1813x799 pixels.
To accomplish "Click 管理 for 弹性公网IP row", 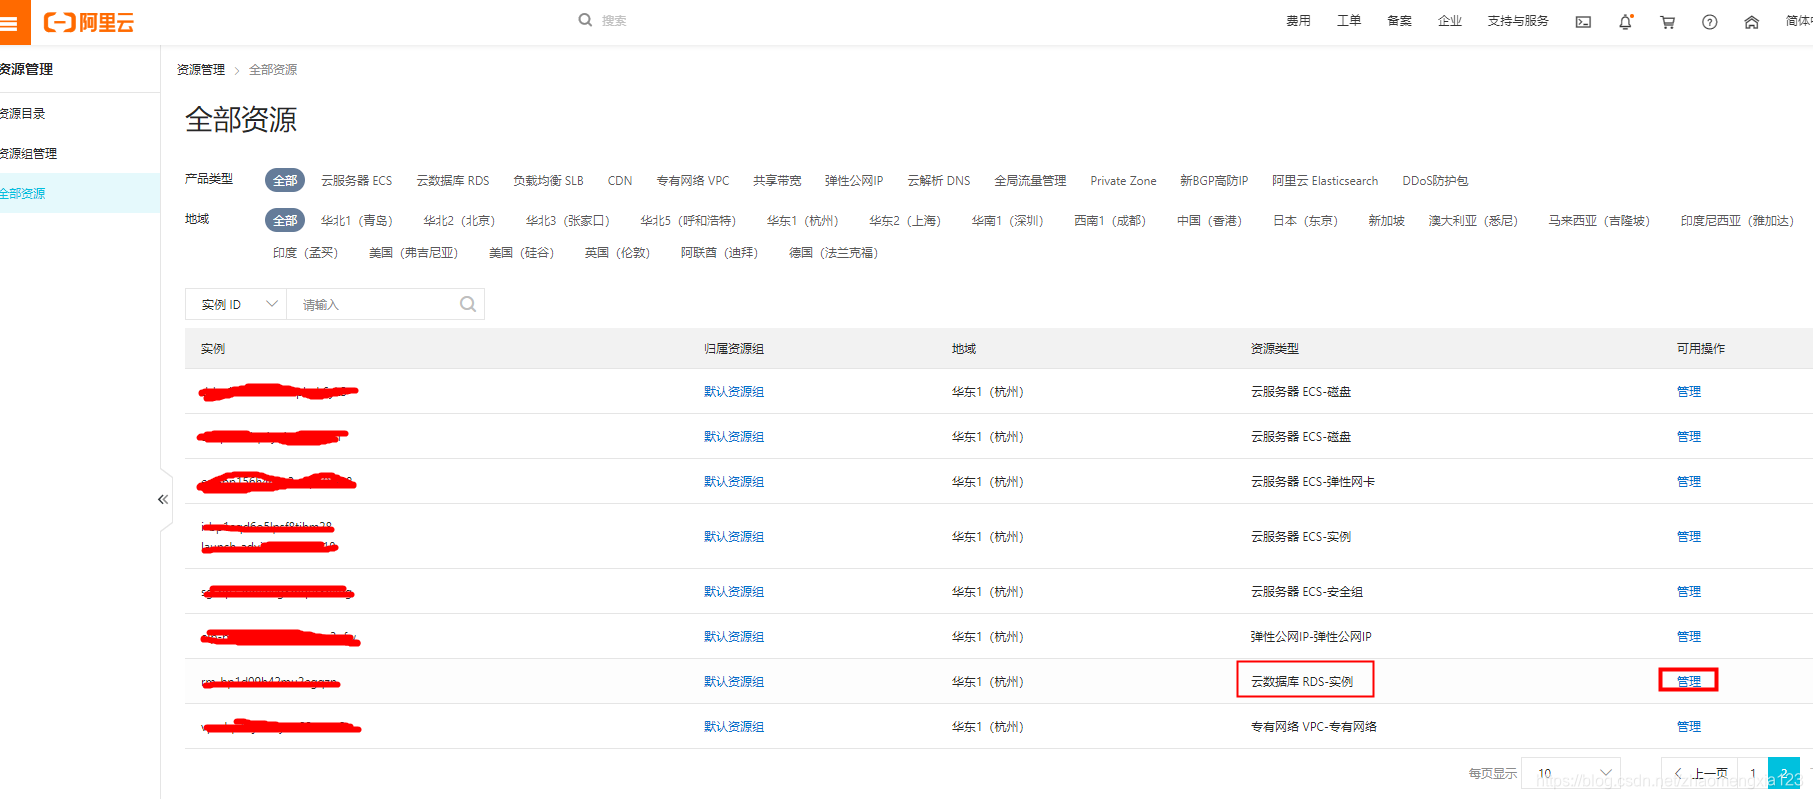I will coord(1688,637).
